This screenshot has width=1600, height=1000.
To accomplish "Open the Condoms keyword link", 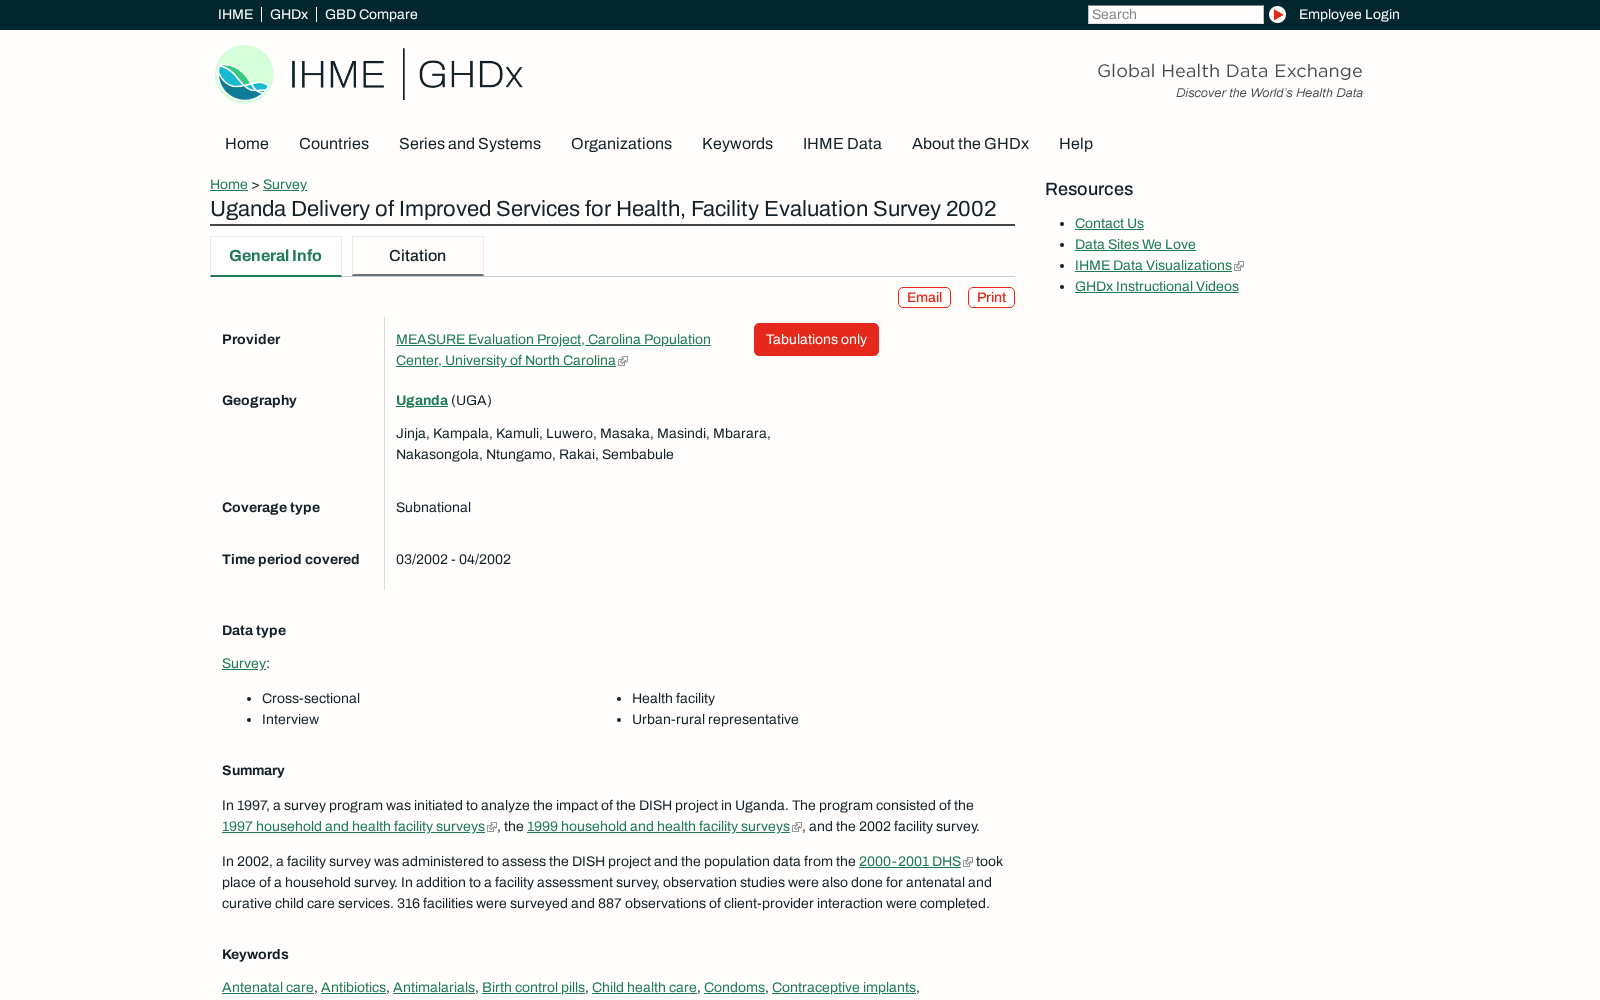I will click(734, 987).
